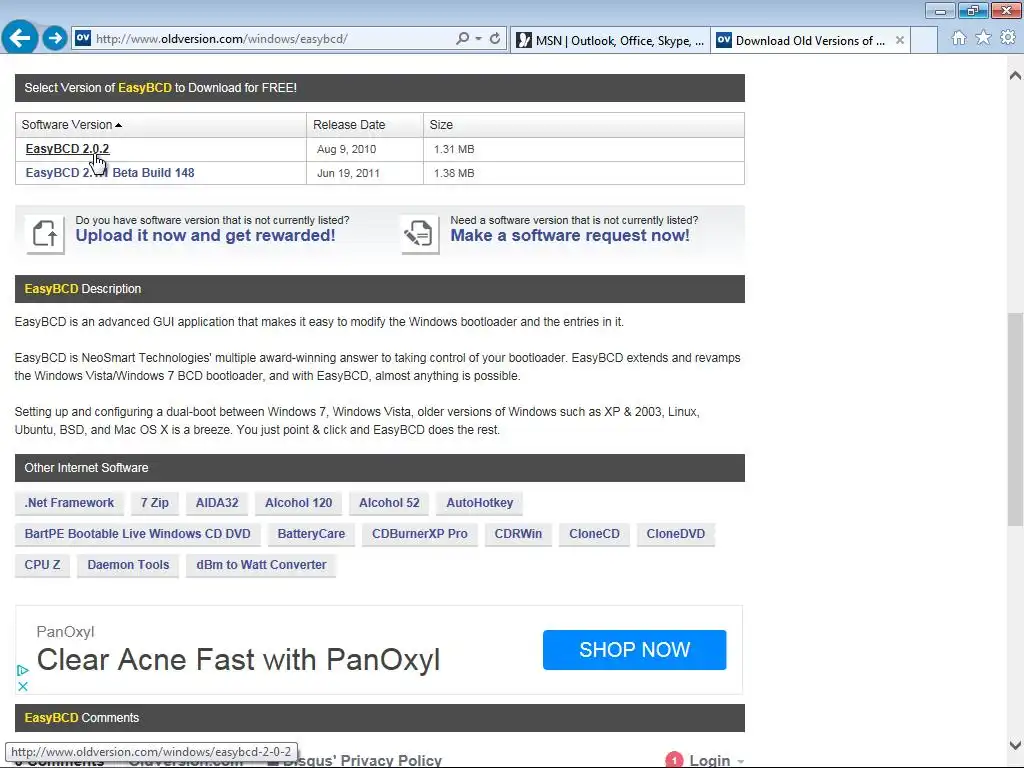This screenshot has width=1024, height=768.
Task: Open Favorites star icon
Action: [983, 38]
